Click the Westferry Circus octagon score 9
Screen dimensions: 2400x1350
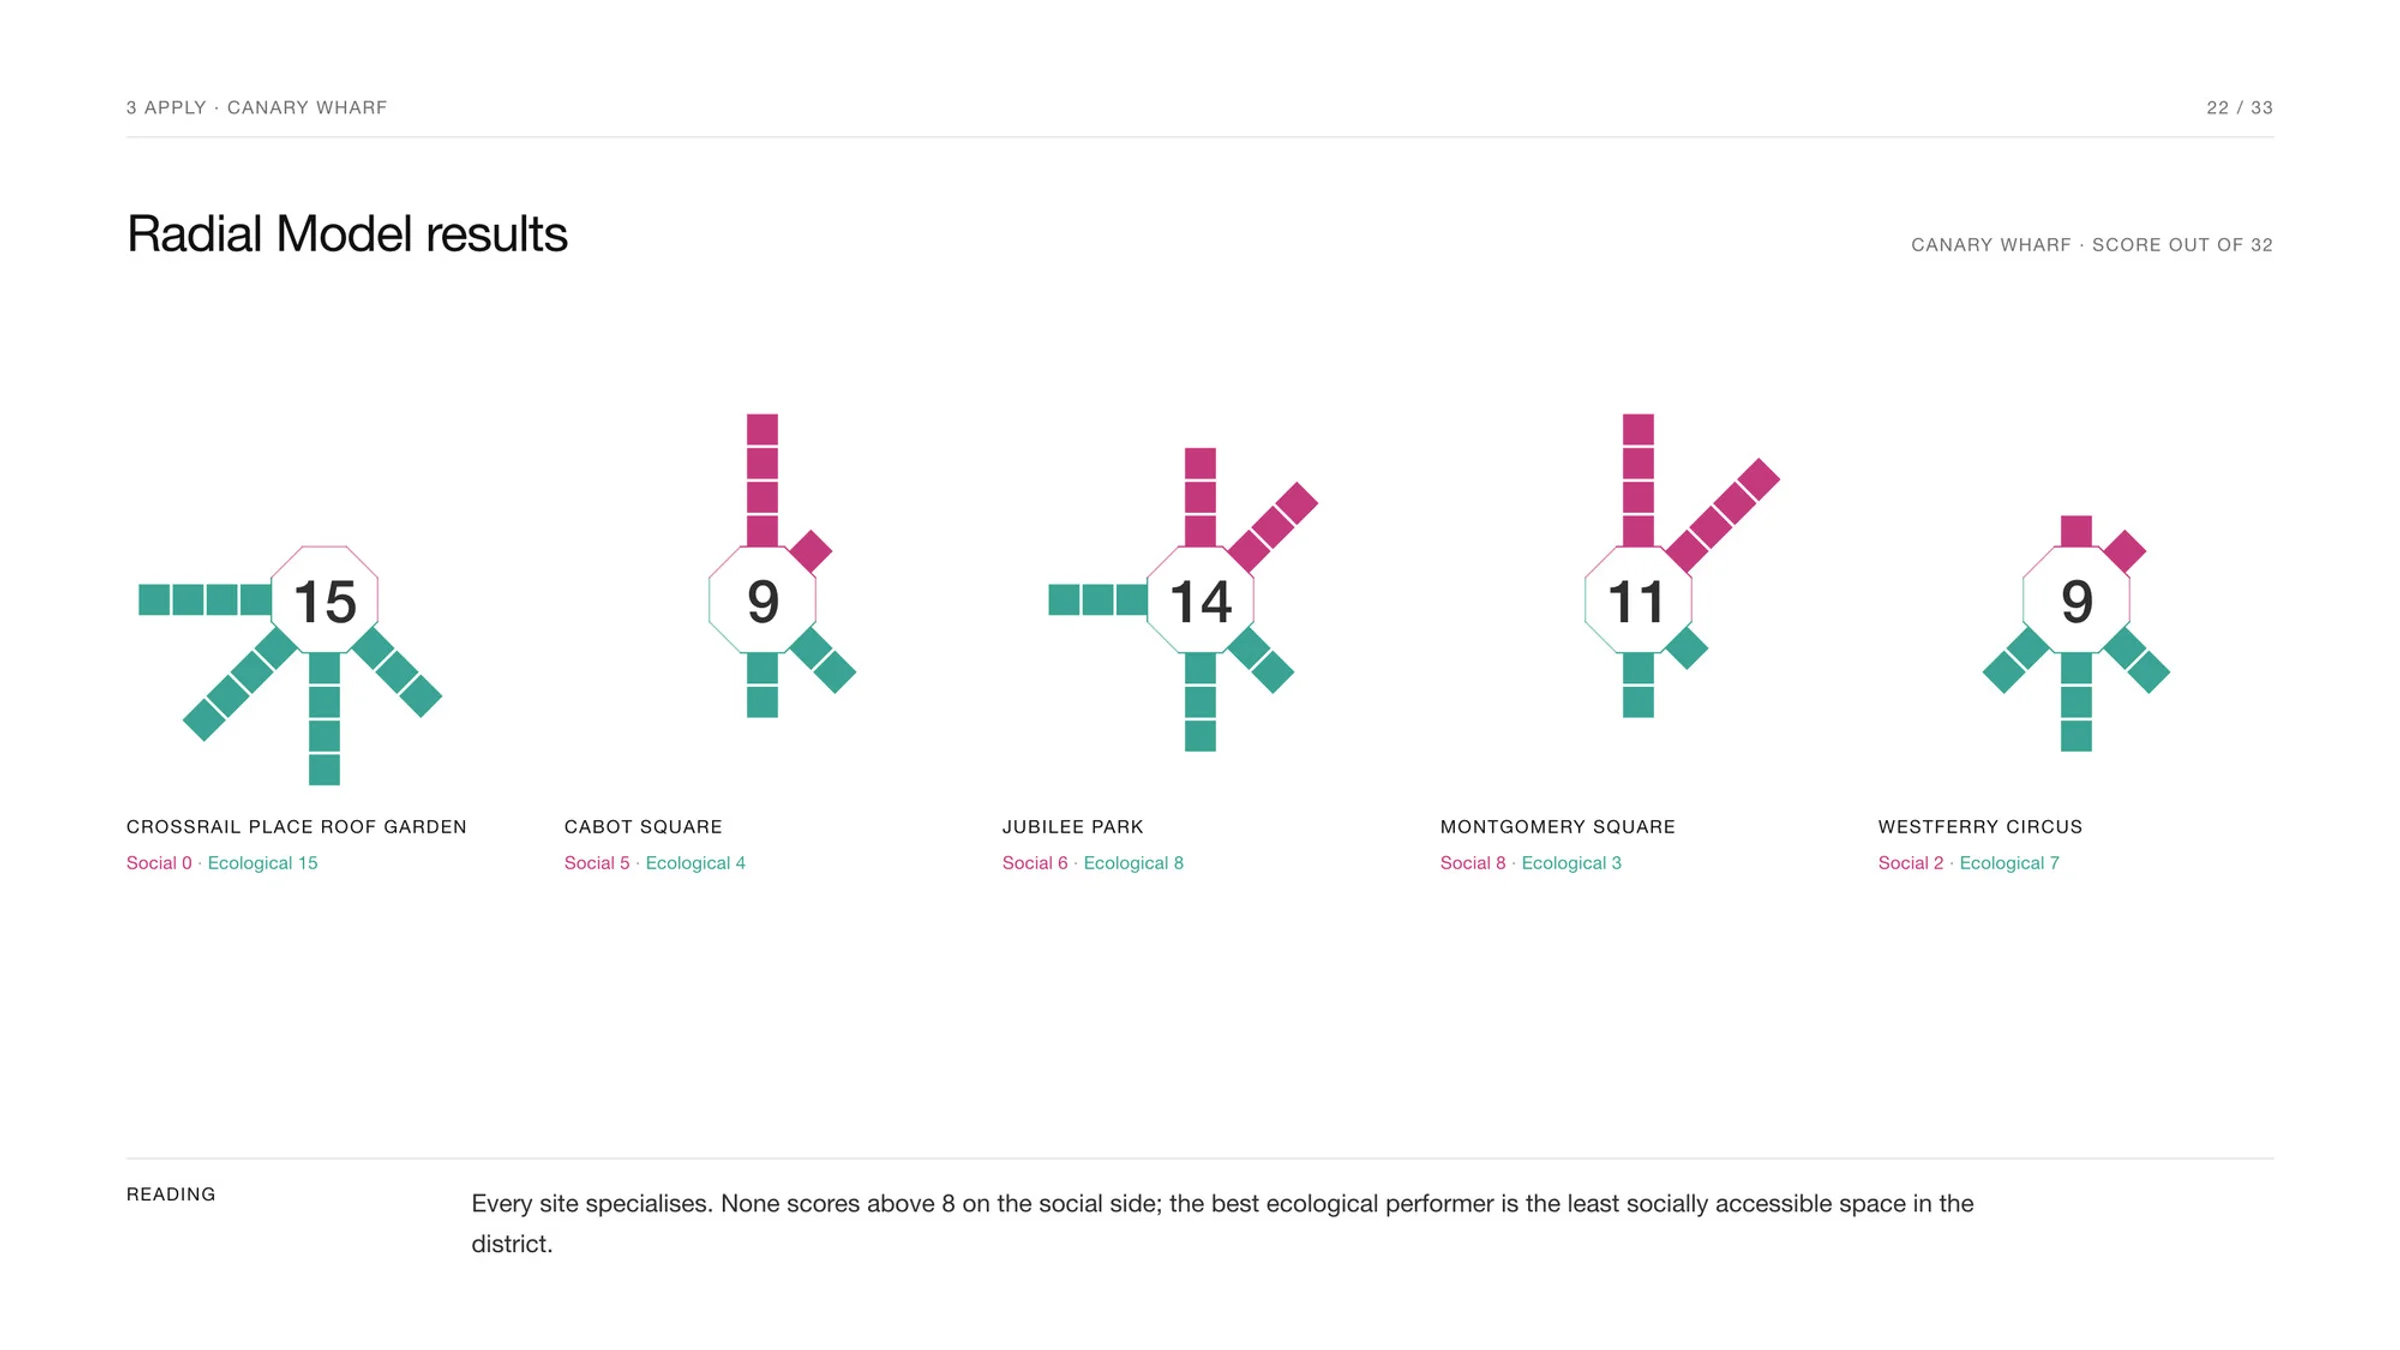(x=2076, y=600)
